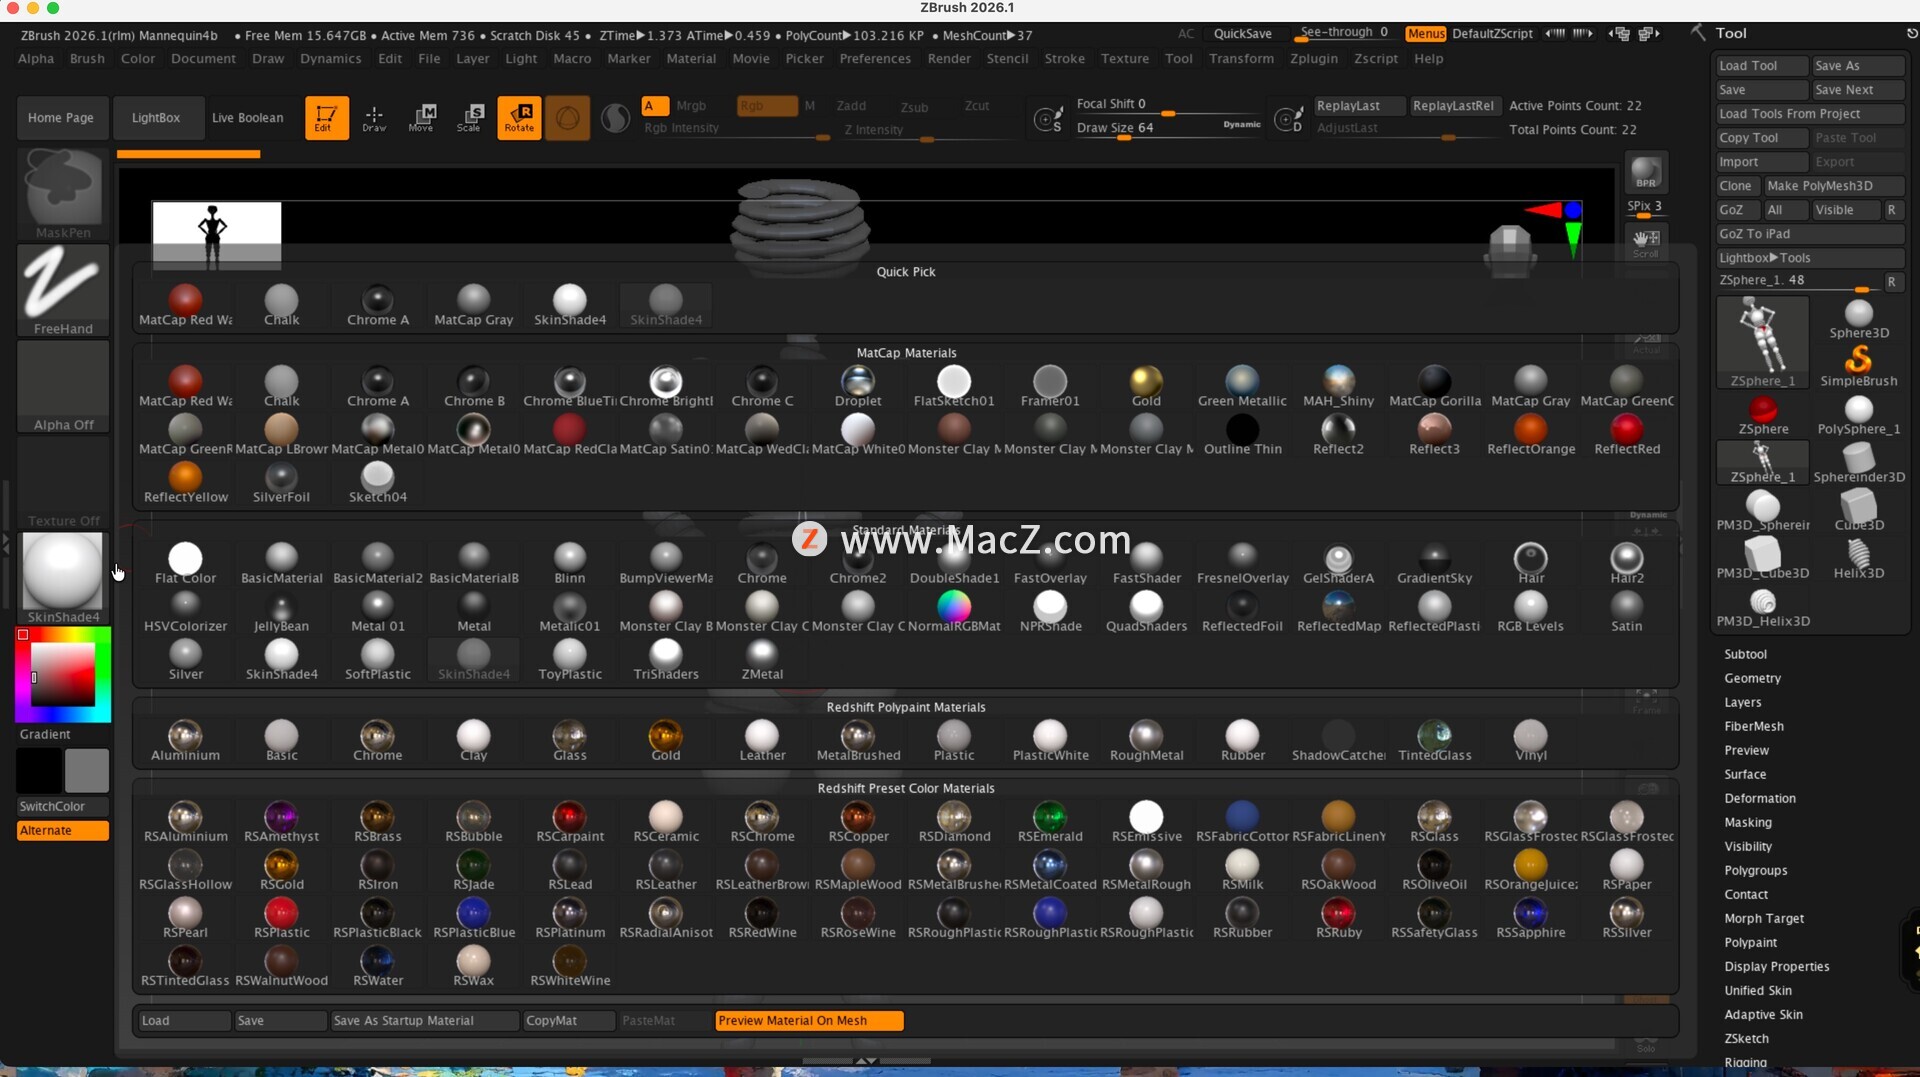Expand the Geometry section
Screen dimensions: 1920x1077
[1752, 678]
